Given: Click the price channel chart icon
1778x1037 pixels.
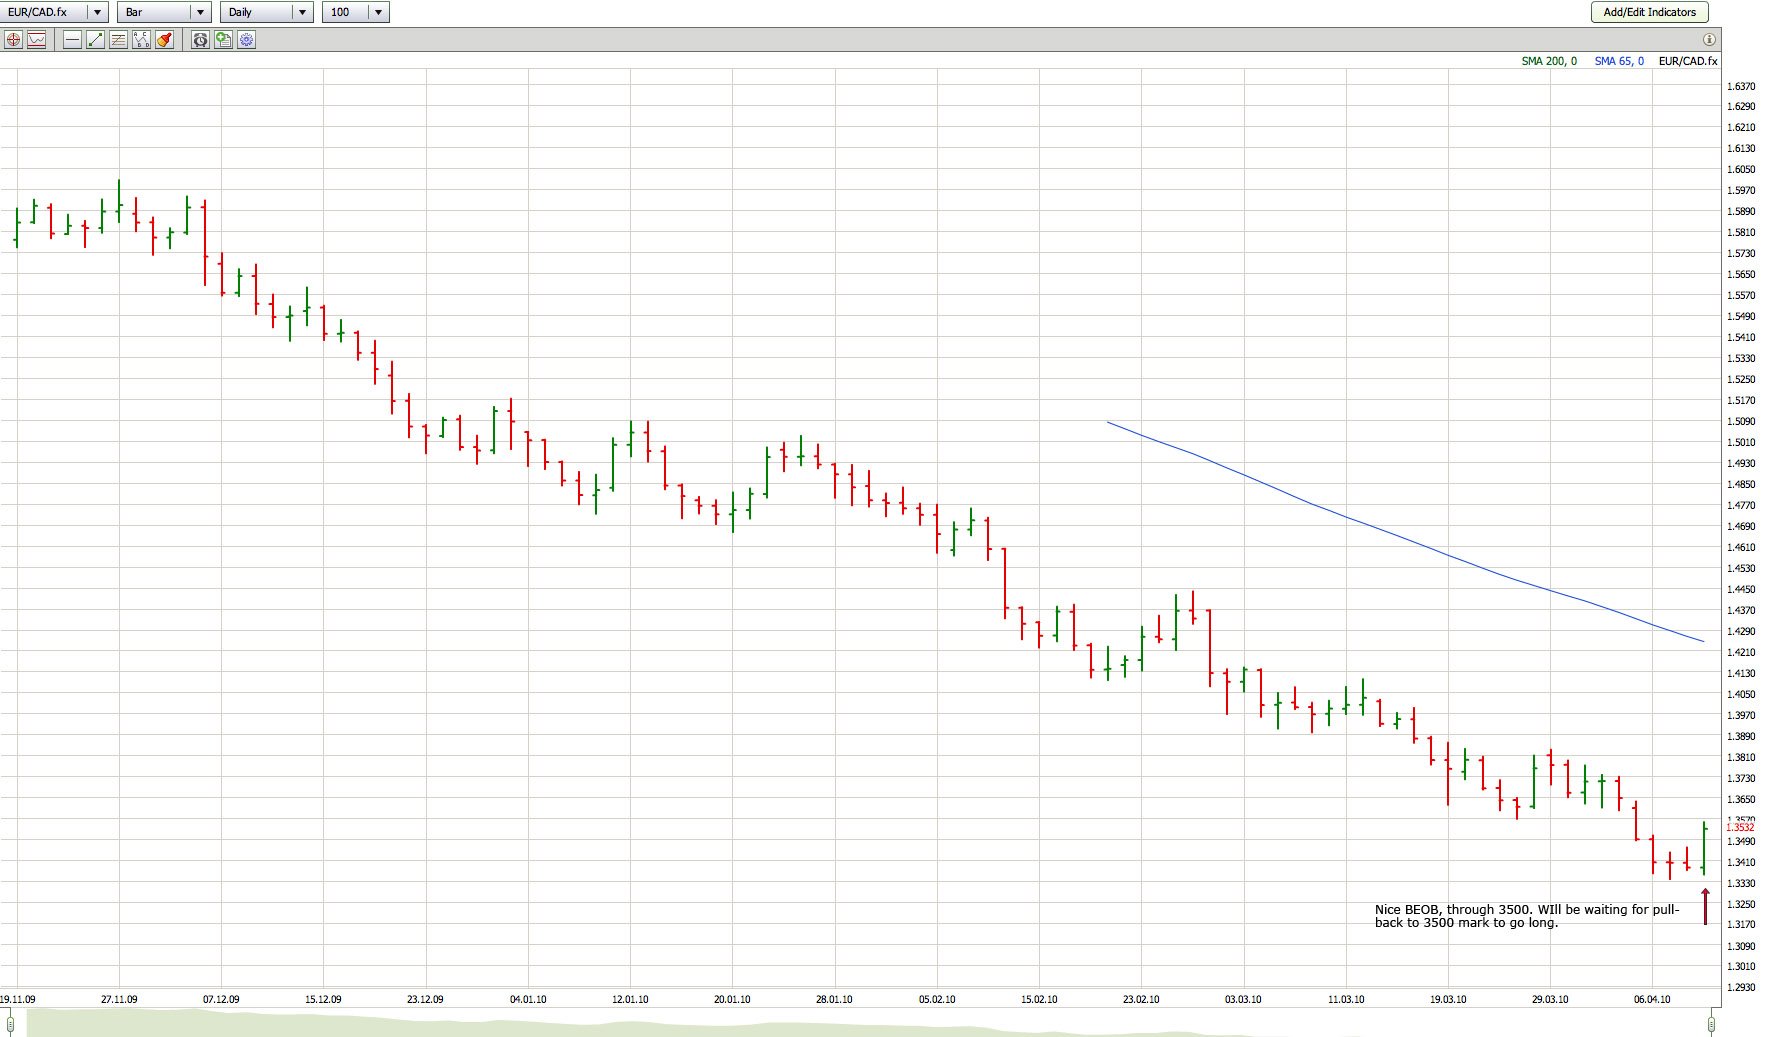Looking at the screenshot, I should coord(37,40).
